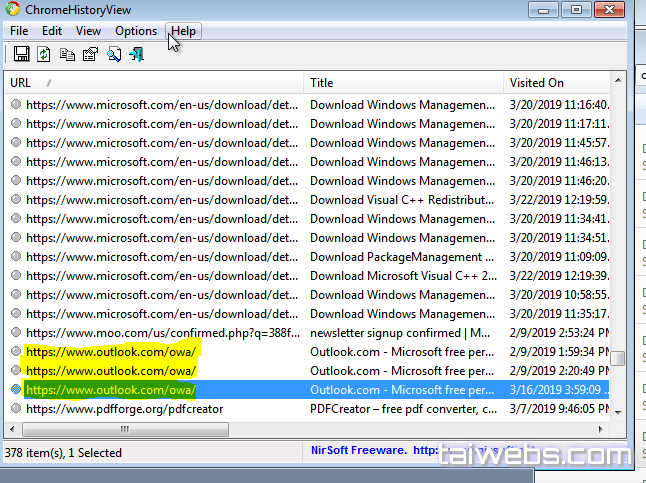
Task: Click the Exit door toolbar icon
Action: [x=136, y=54]
